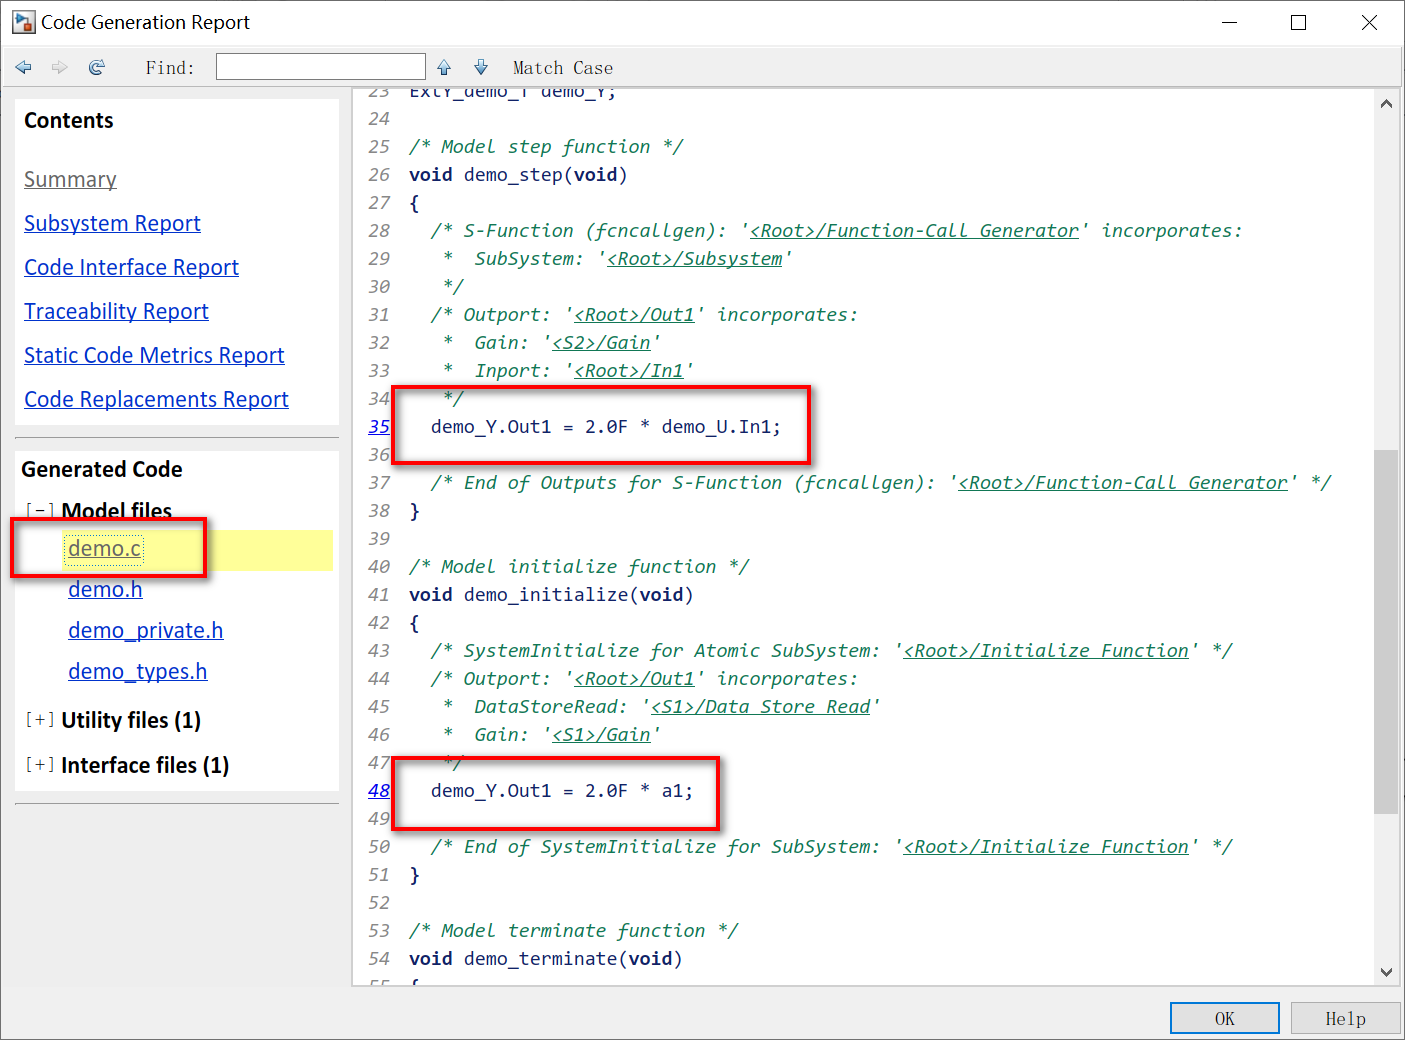The height and width of the screenshot is (1040, 1405).
Task: Focus the Find text field
Action: (x=321, y=67)
